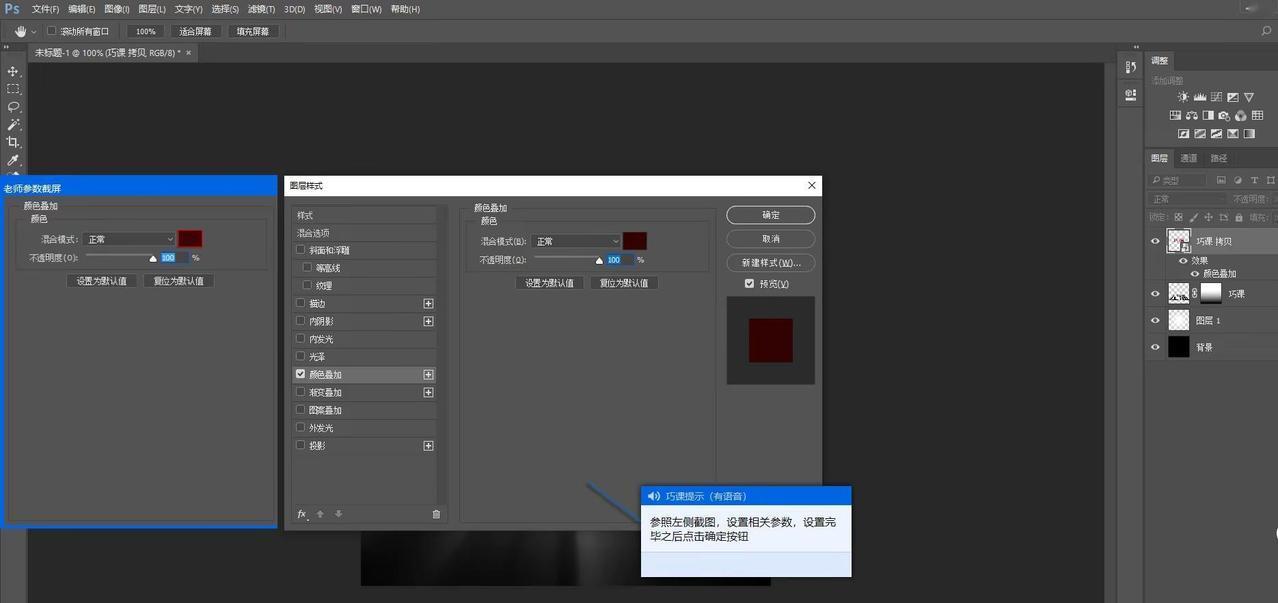Click the 取消 button
The image size is (1278, 603).
(770, 239)
